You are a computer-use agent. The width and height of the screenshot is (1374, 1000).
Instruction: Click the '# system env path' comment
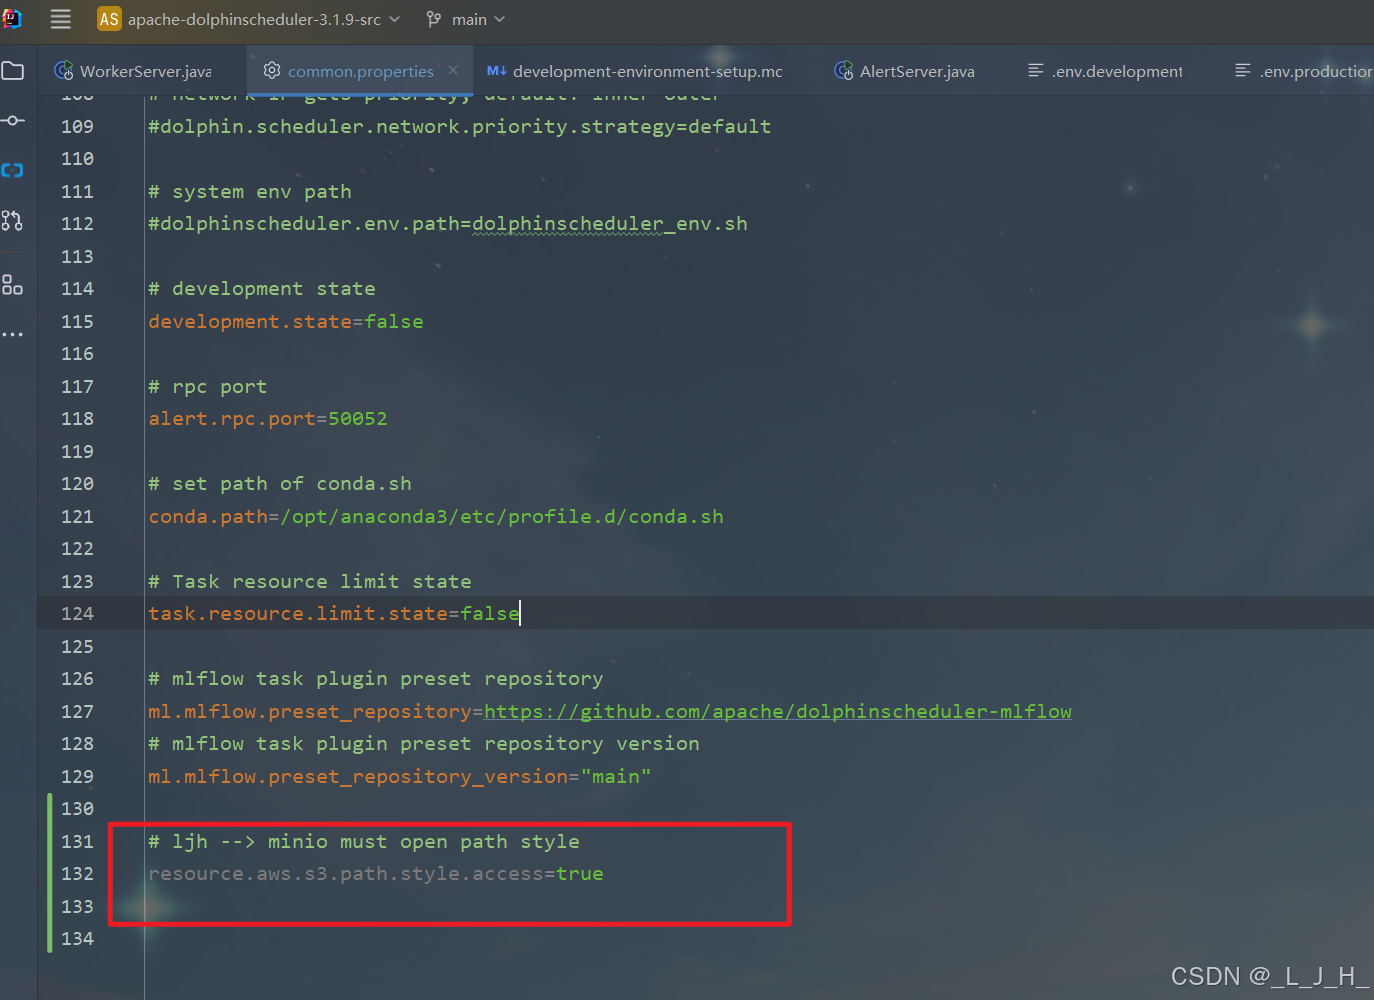[250, 191]
